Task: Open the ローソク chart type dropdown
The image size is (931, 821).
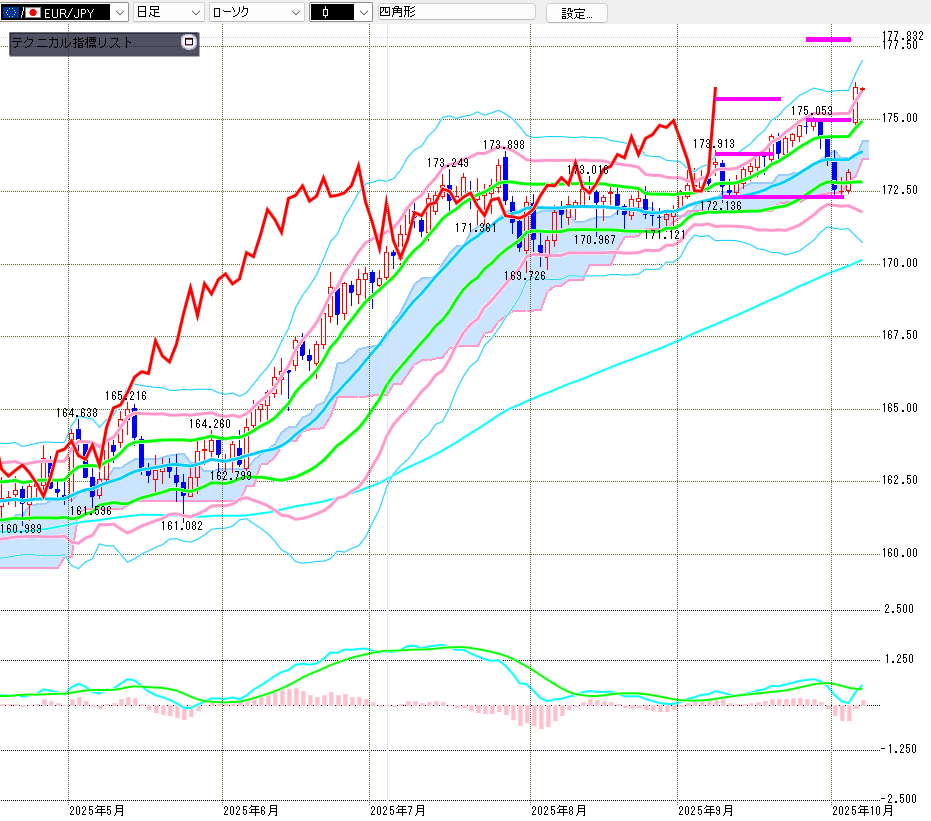Action: [x=256, y=13]
